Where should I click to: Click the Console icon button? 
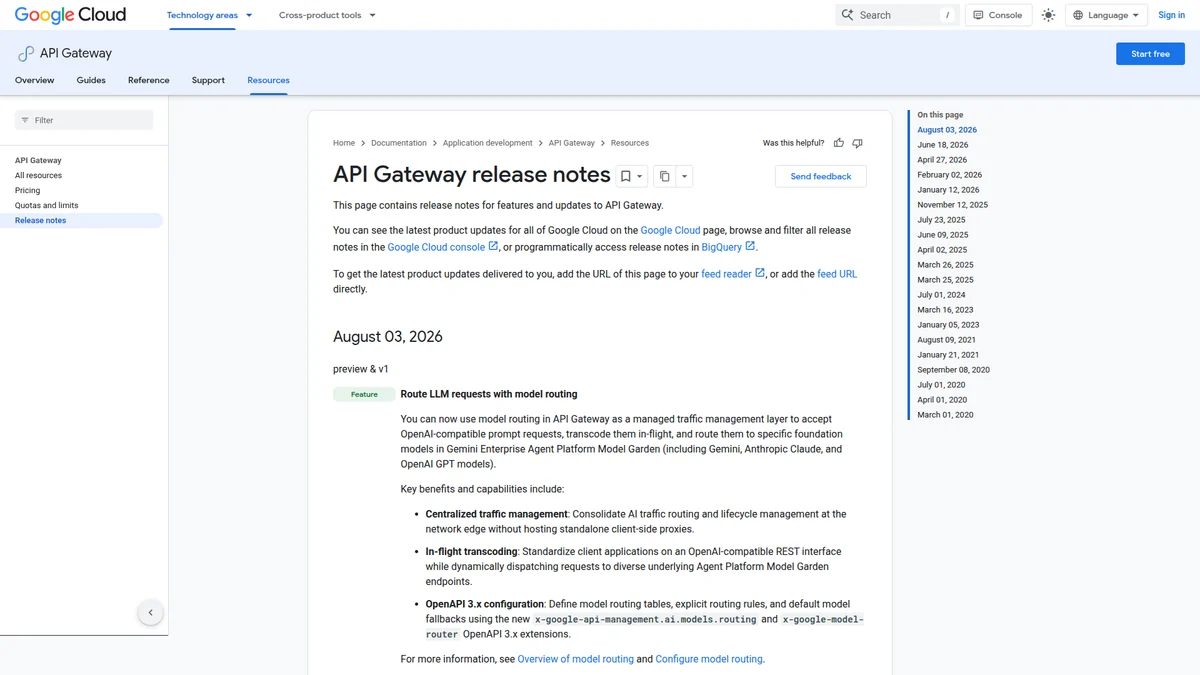(997, 15)
